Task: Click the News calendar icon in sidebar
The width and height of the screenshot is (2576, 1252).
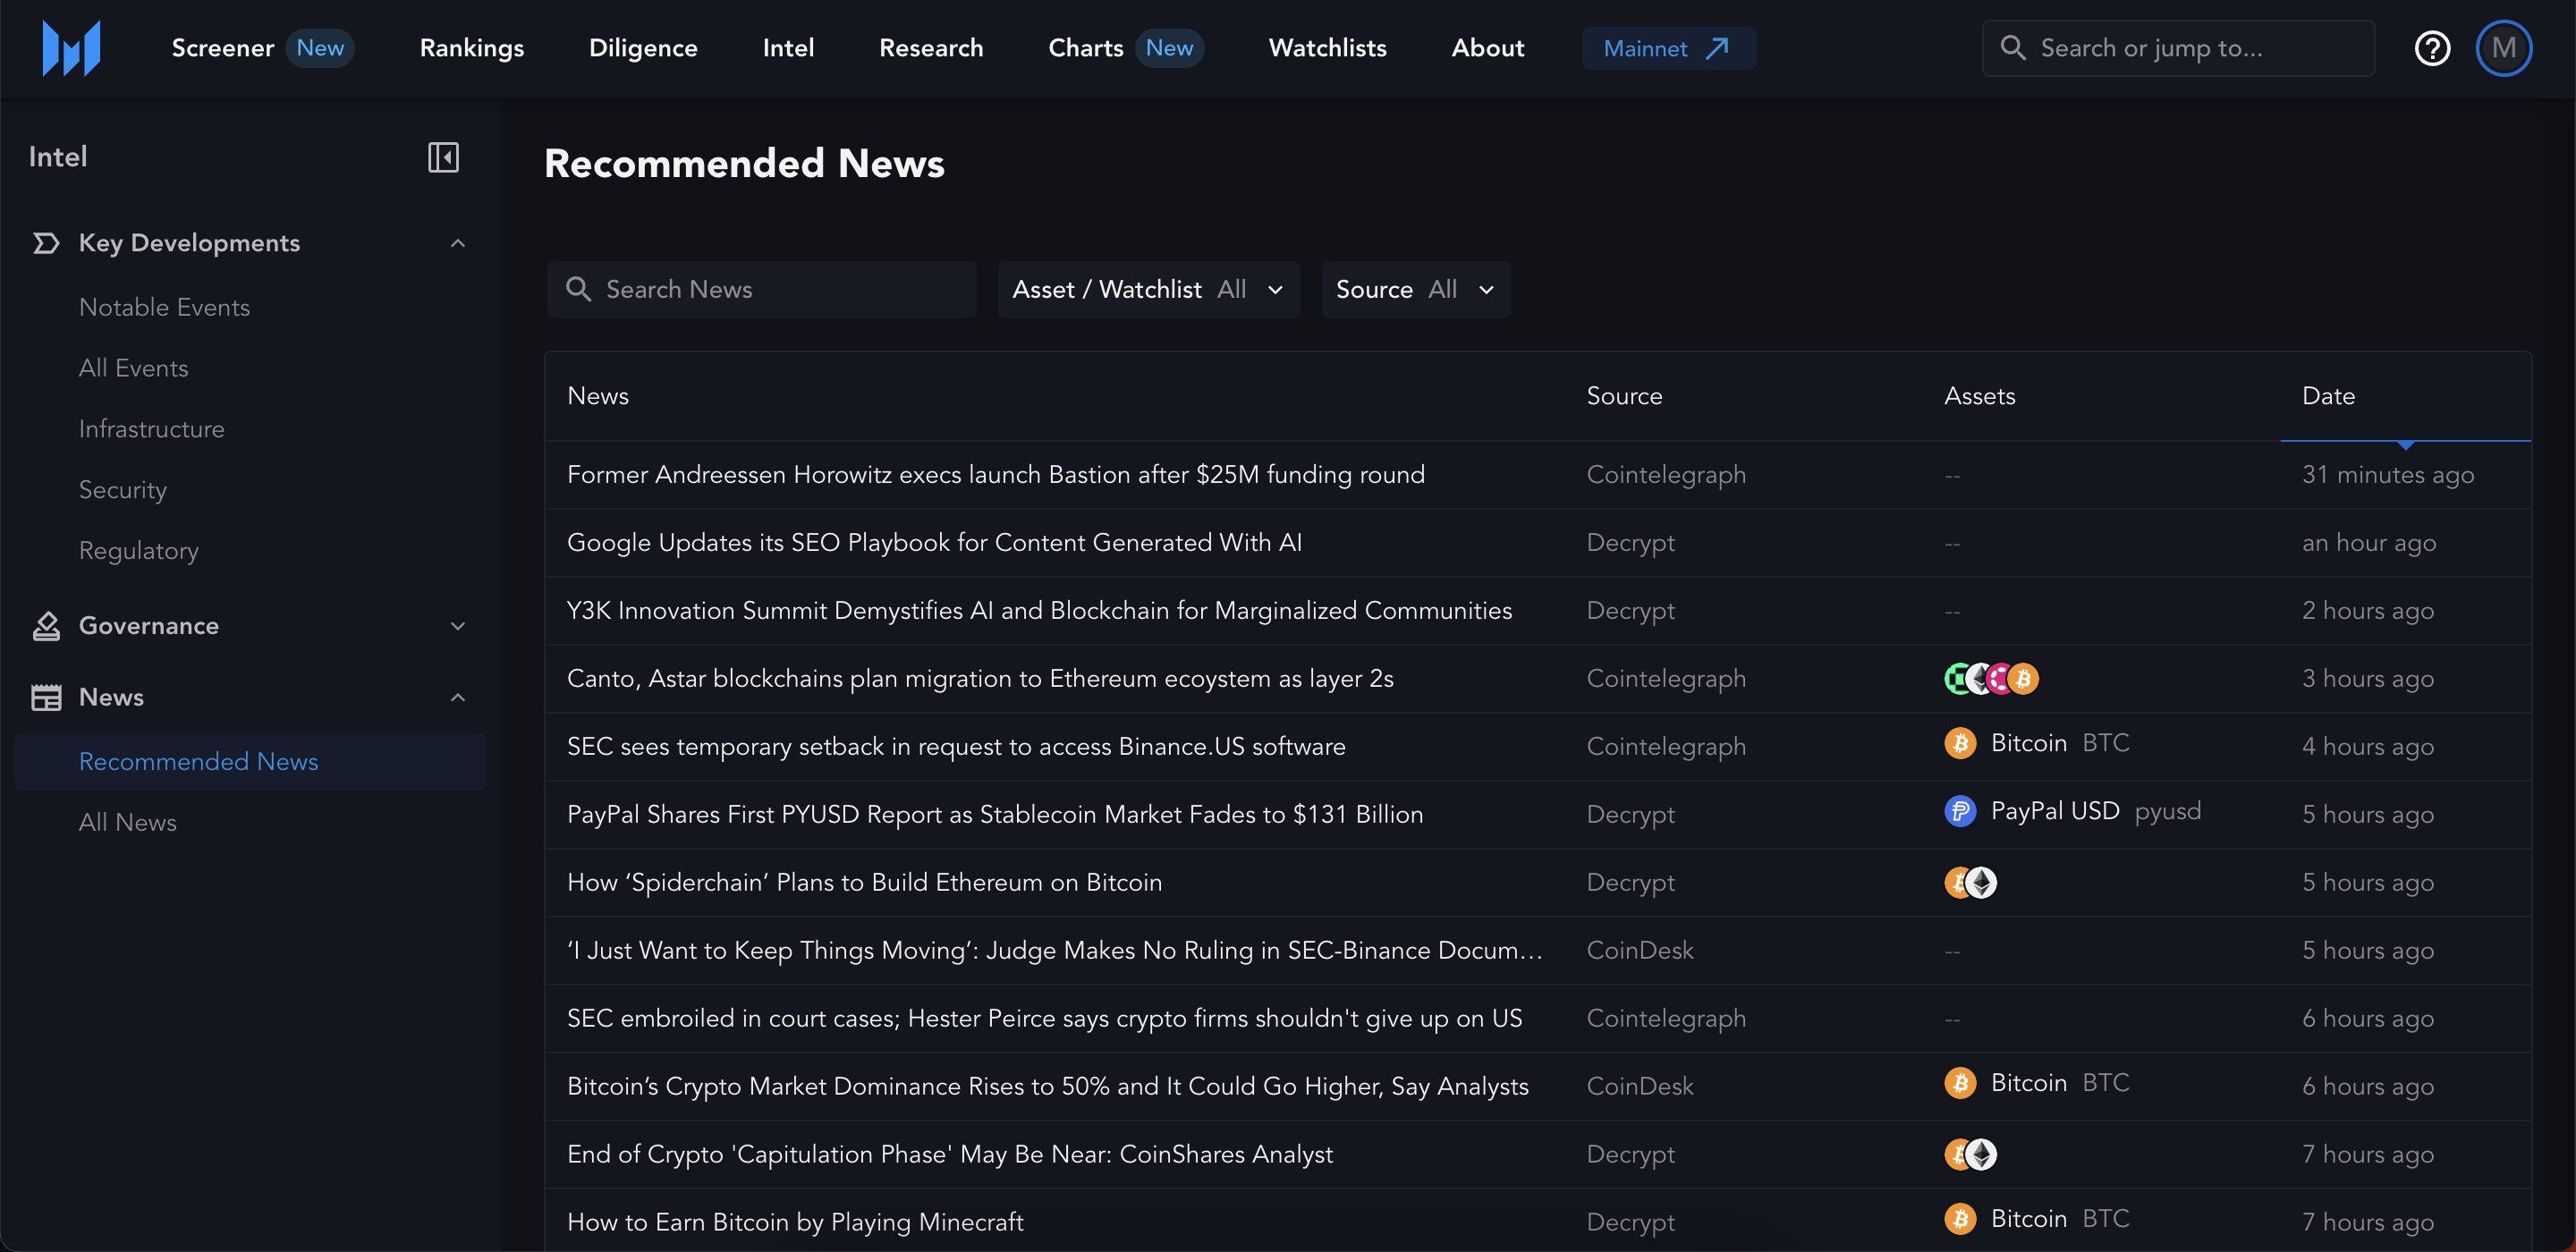Action: tap(46, 697)
